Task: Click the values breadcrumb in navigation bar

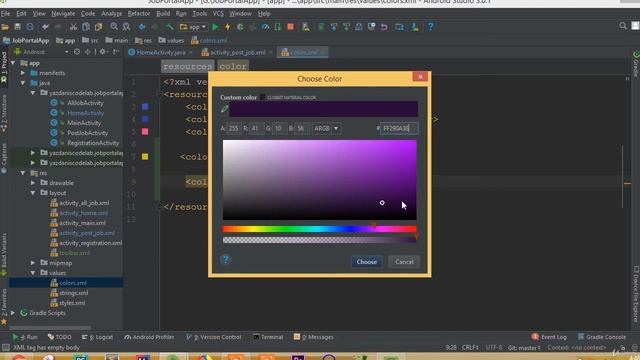Action: click(x=171, y=40)
